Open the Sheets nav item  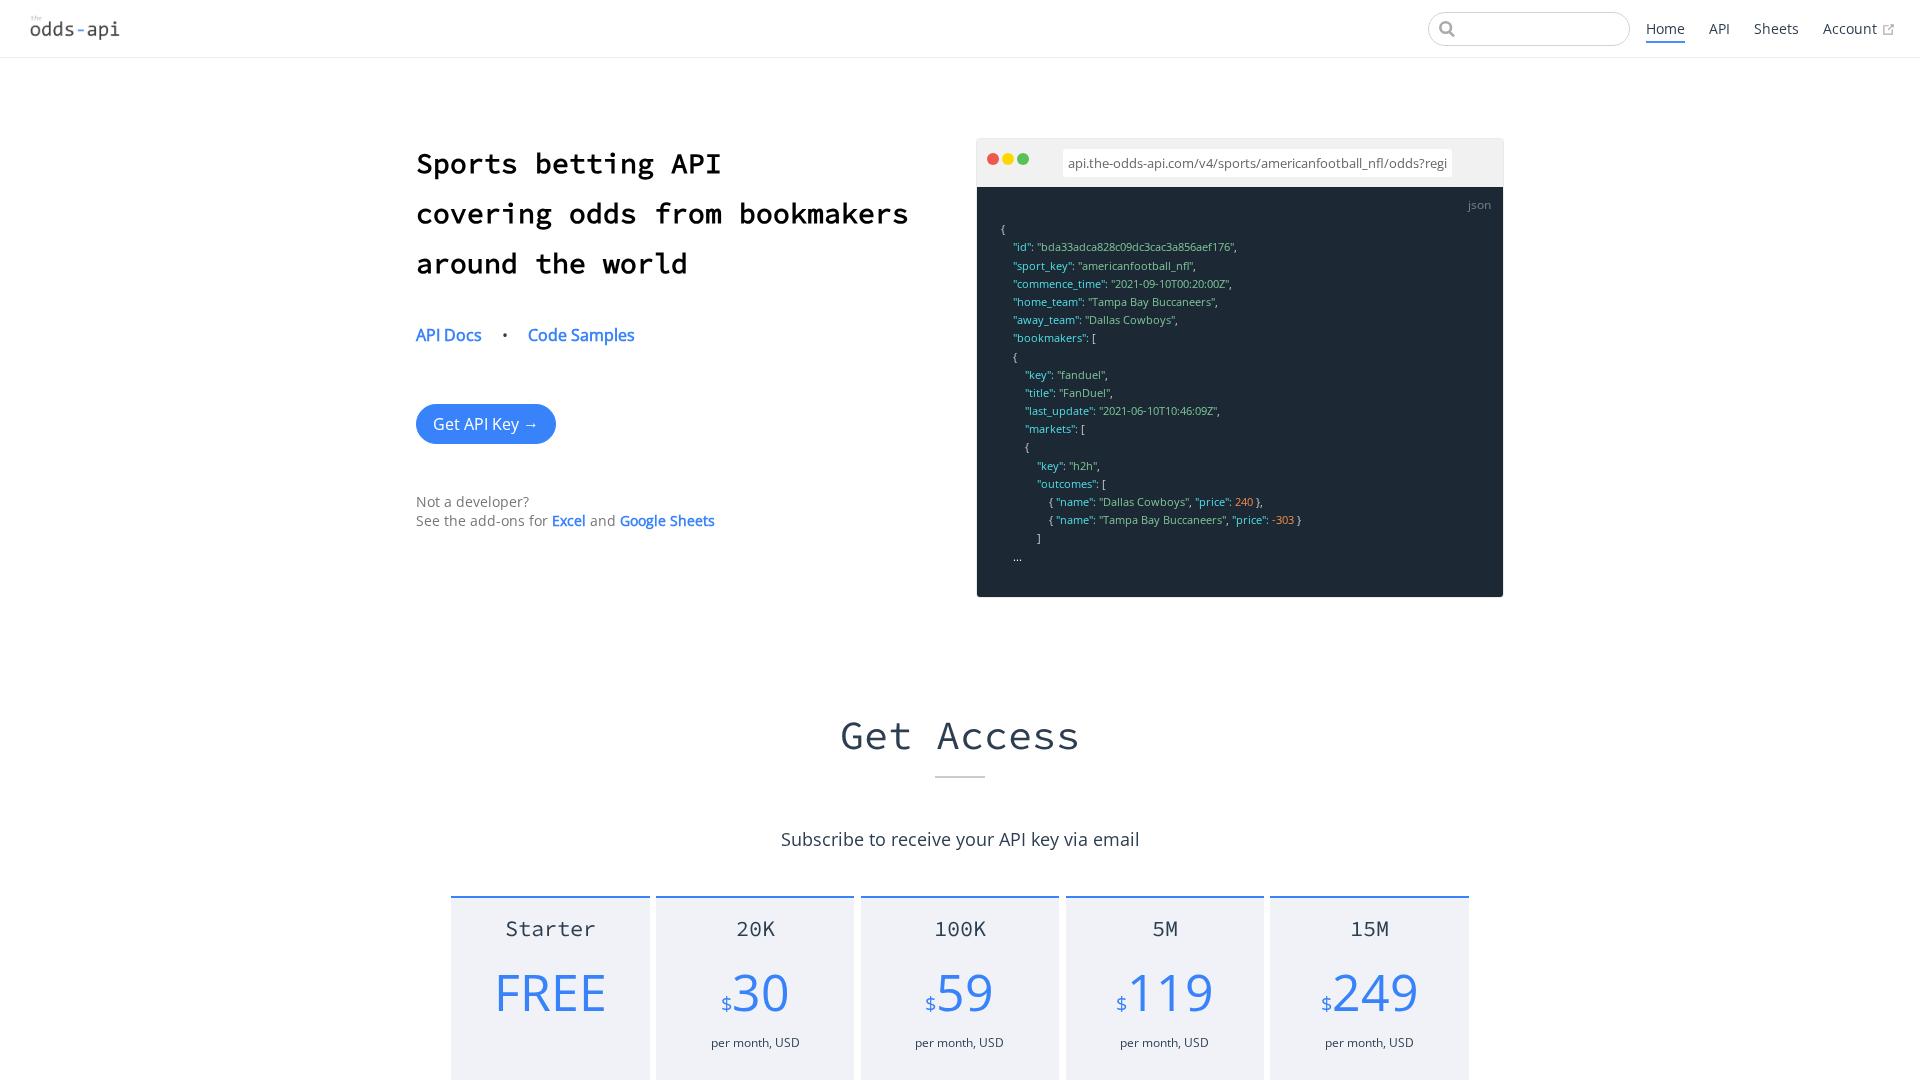(1776, 29)
